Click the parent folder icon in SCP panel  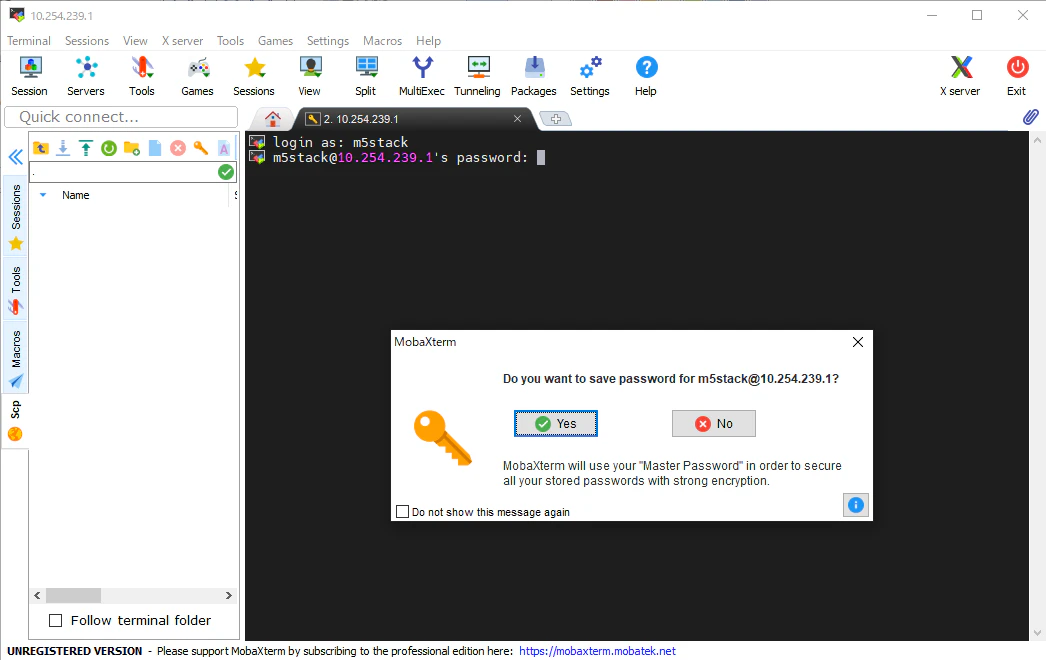pyautogui.click(x=41, y=148)
